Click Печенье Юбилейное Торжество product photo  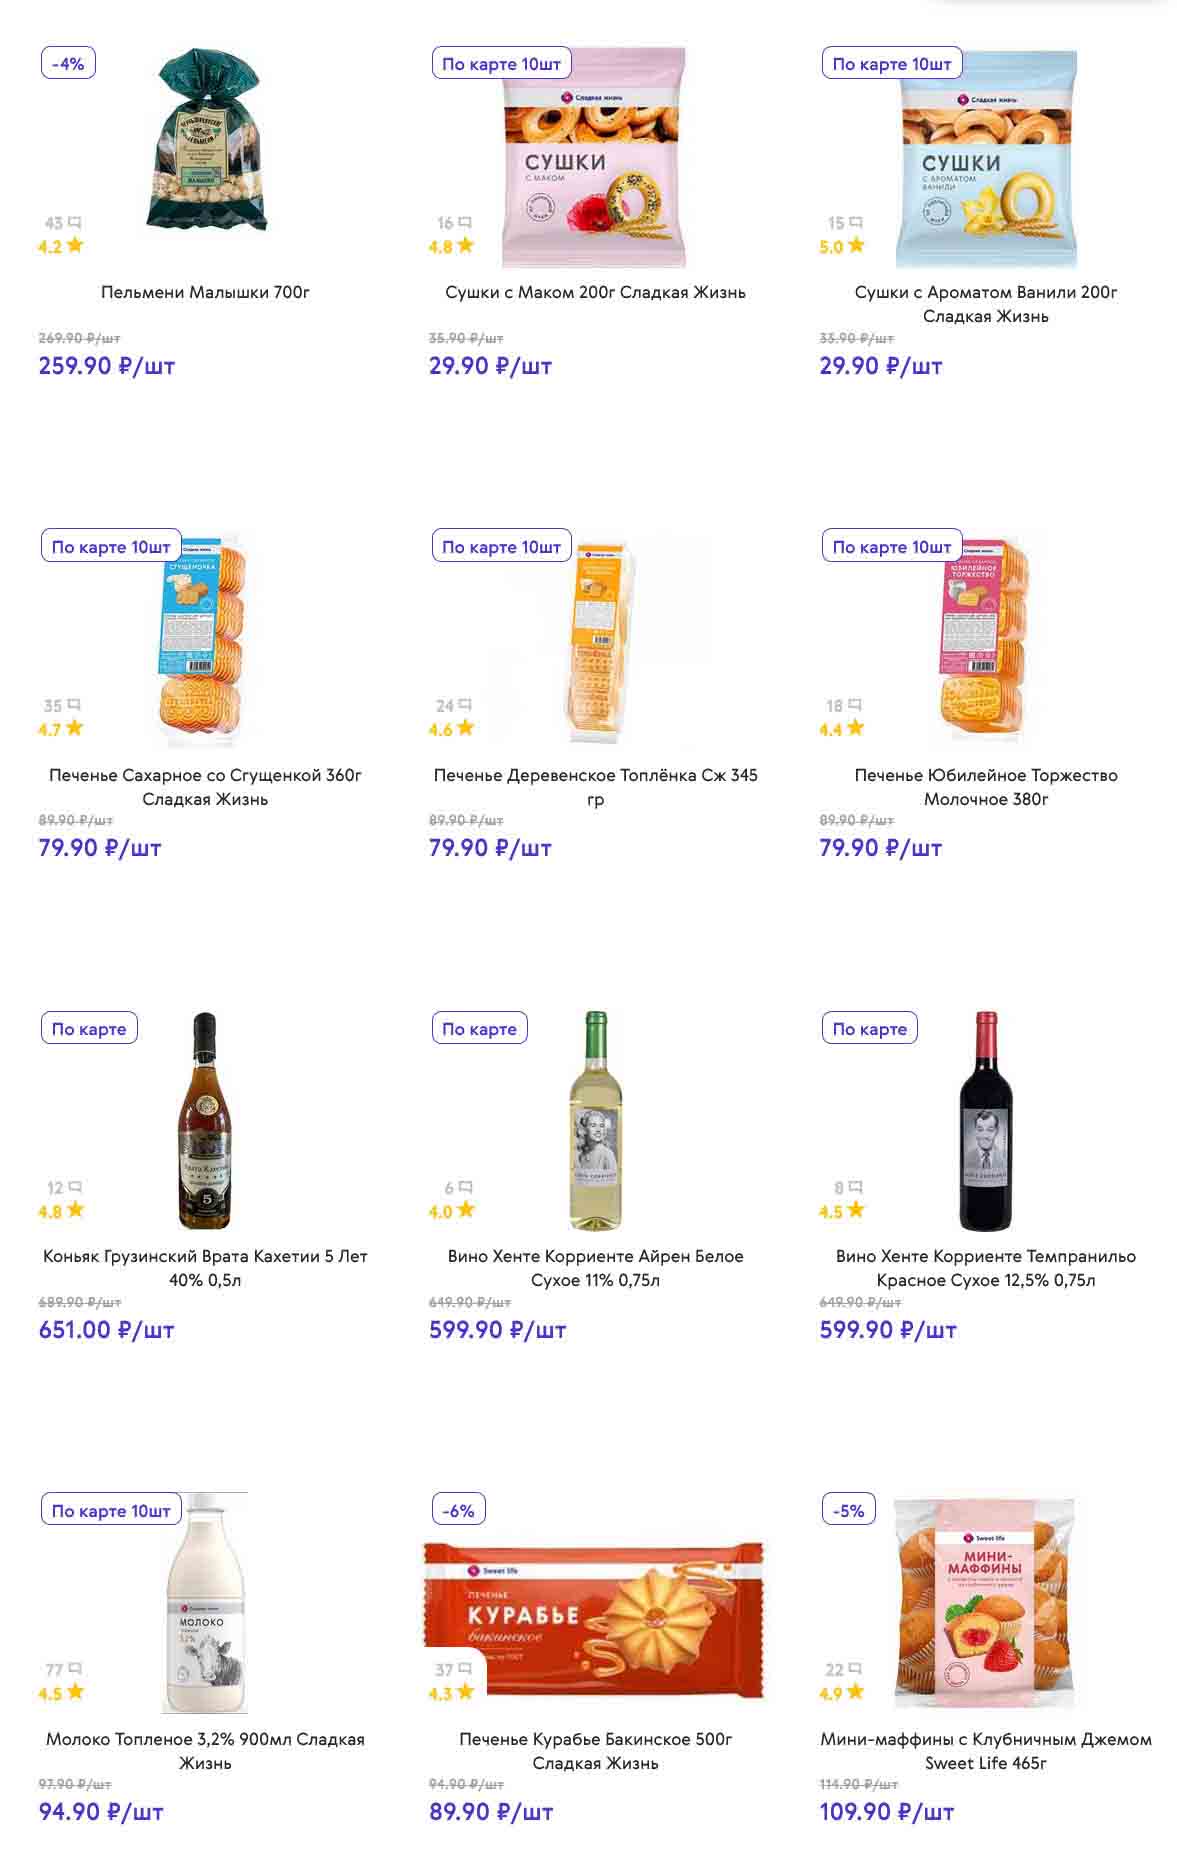click(983, 639)
